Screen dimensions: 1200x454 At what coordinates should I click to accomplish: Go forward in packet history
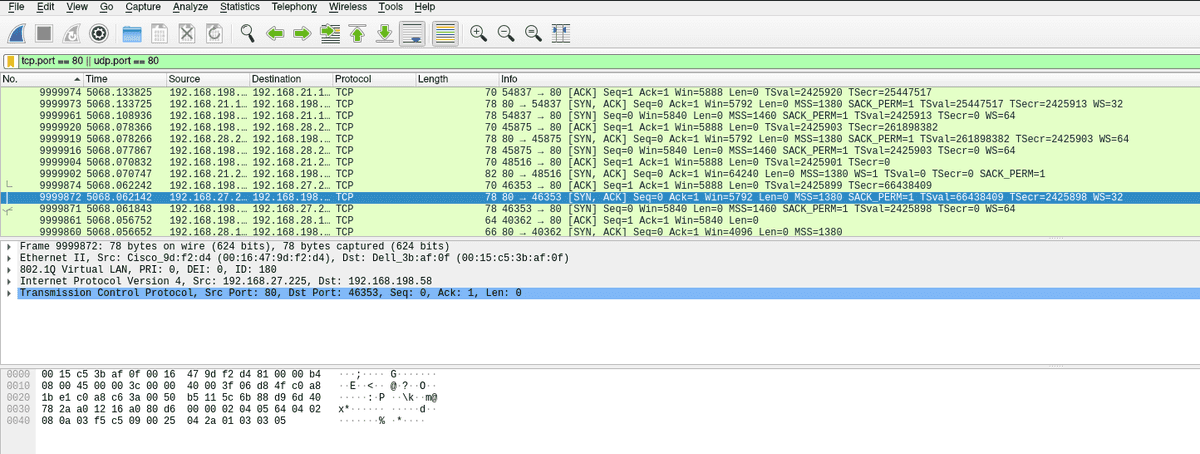[303, 33]
